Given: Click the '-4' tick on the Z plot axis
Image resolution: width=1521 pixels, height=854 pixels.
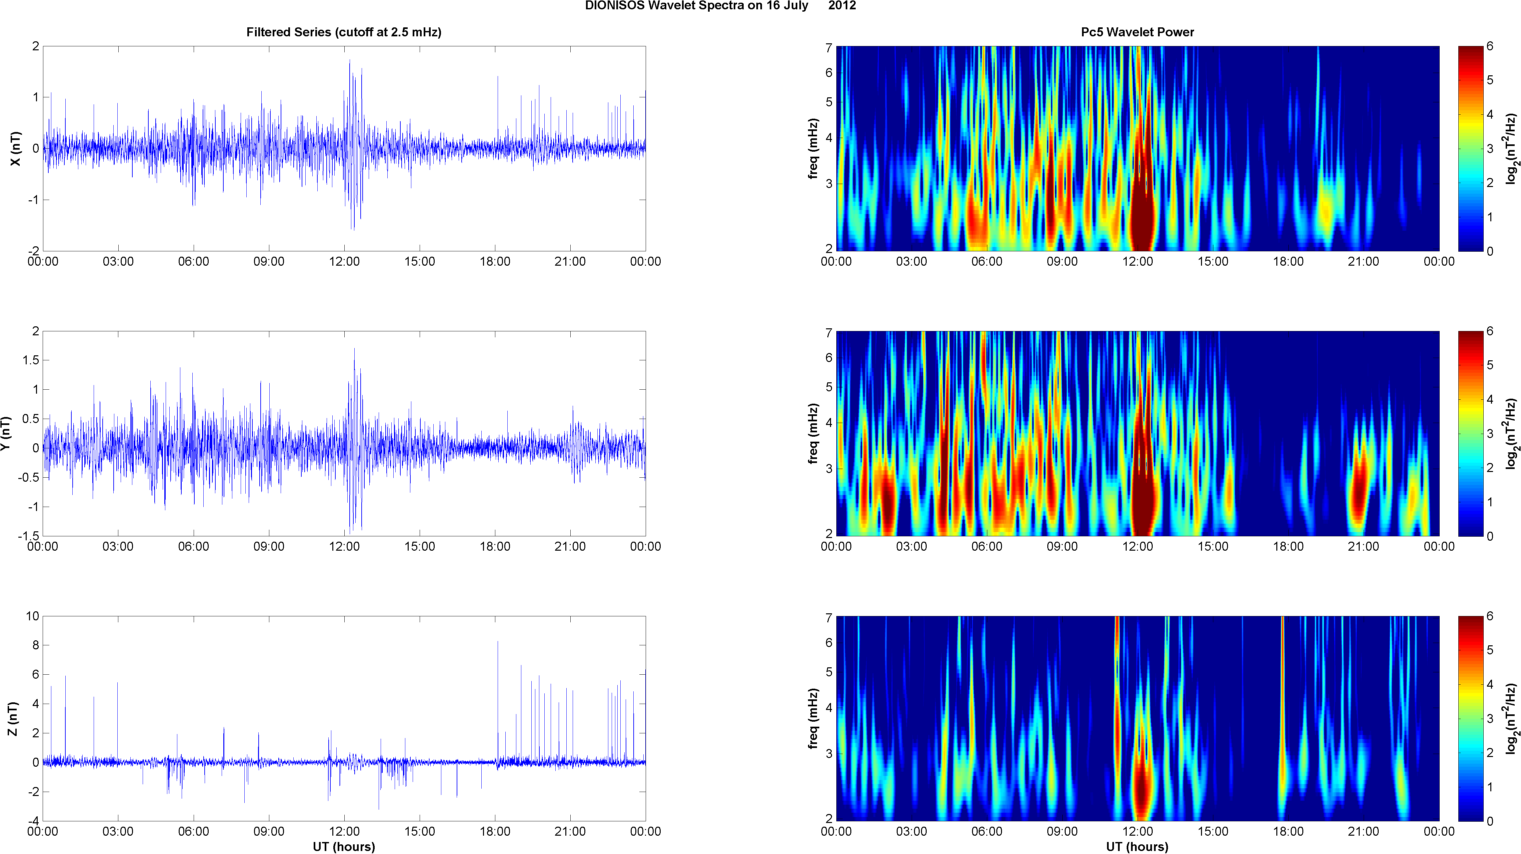Looking at the screenshot, I should tap(33, 821).
